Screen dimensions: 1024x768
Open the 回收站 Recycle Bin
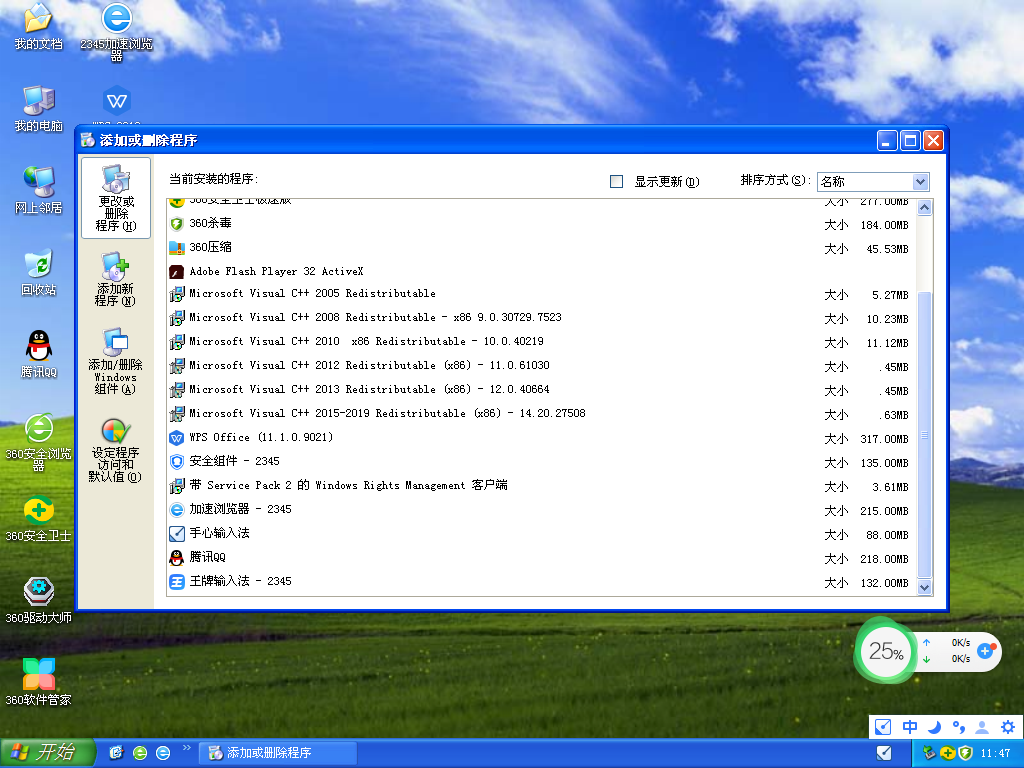(38, 272)
